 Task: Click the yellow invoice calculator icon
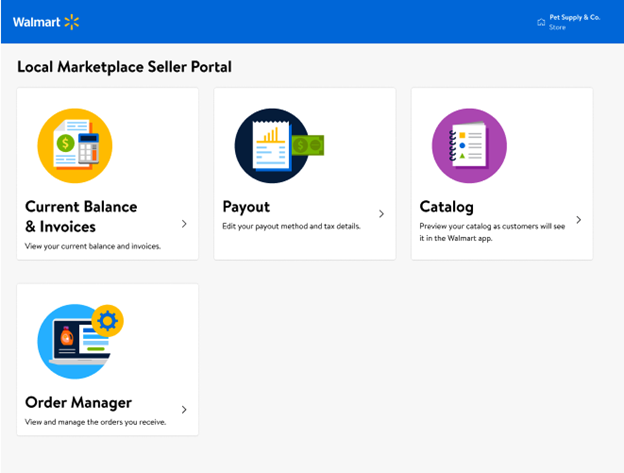pos(75,146)
